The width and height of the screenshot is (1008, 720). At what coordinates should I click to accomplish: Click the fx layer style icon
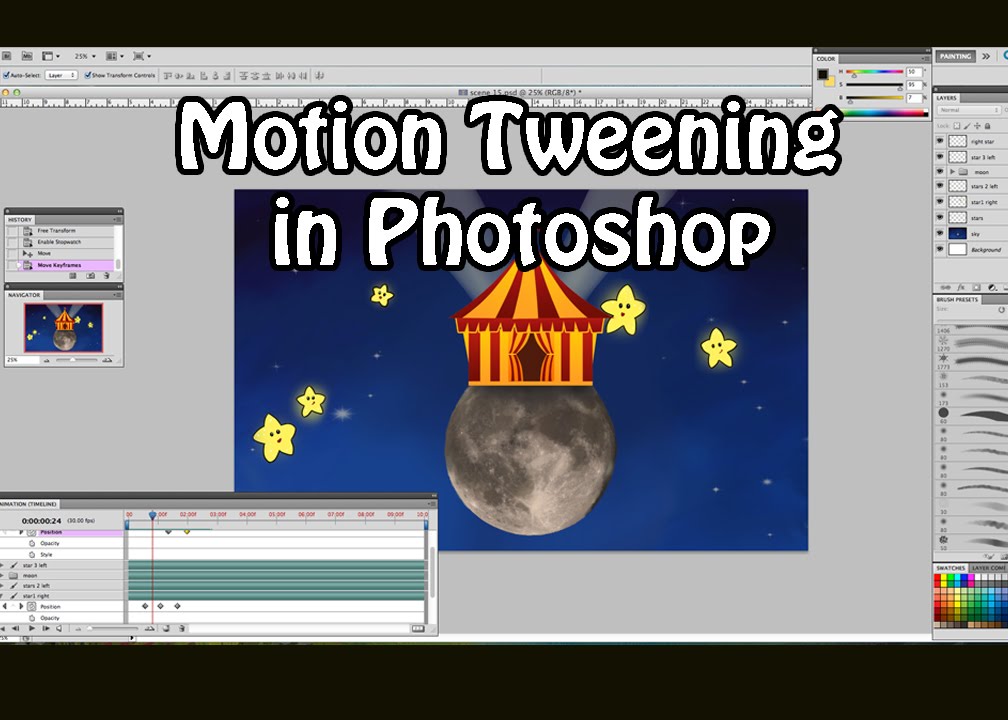point(961,287)
